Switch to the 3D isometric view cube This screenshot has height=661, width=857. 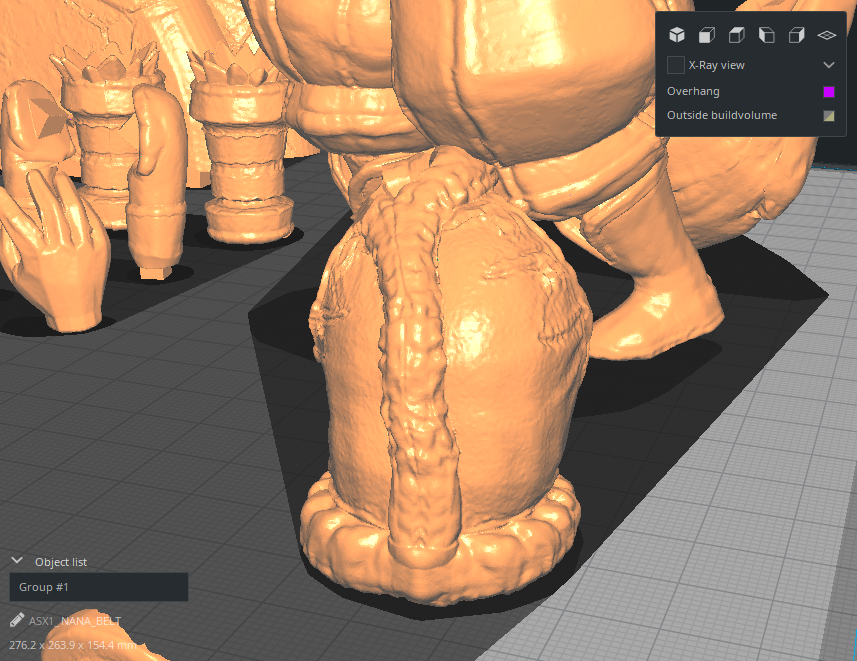pyautogui.click(x=677, y=35)
